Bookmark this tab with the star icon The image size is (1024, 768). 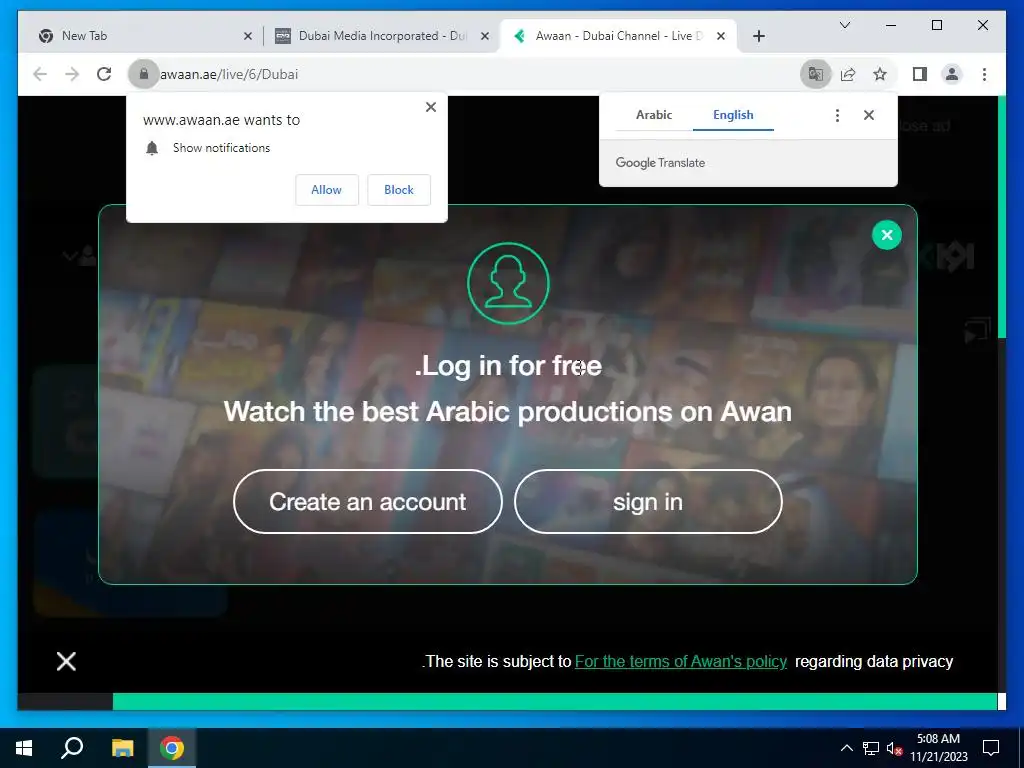pos(880,74)
